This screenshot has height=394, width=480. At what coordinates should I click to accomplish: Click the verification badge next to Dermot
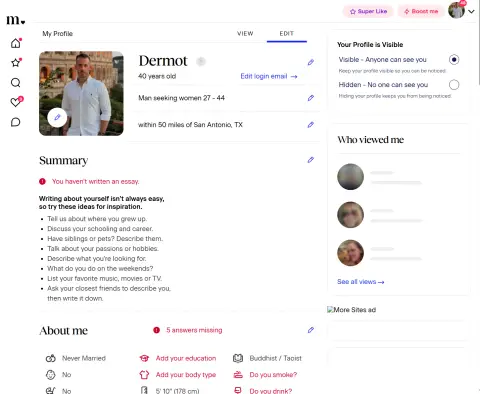click(x=201, y=61)
